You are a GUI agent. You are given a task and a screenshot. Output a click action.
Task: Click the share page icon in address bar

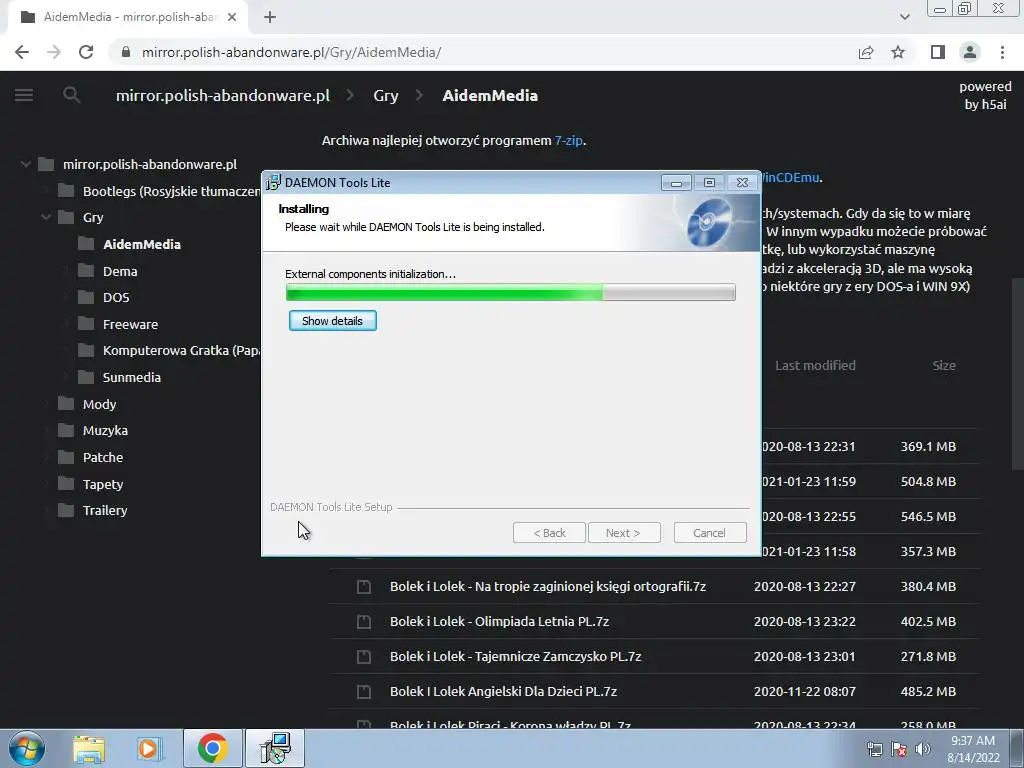point(866,52)
